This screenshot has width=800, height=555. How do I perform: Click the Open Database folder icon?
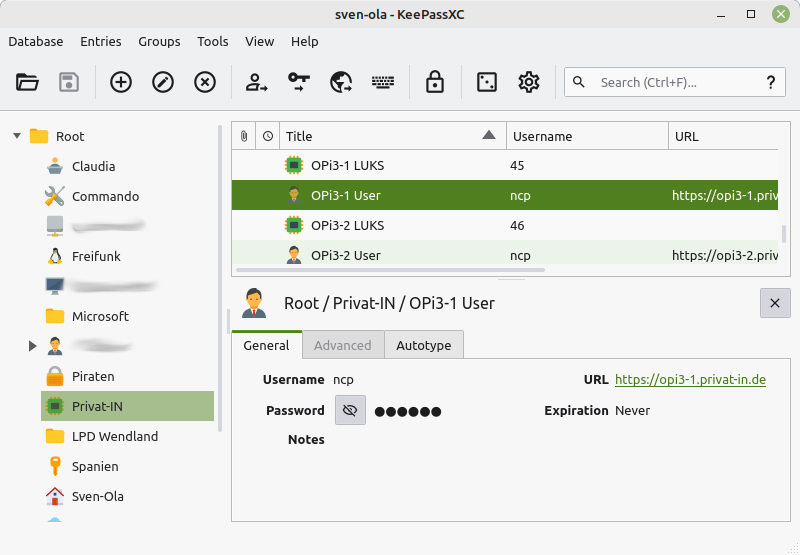27,82
